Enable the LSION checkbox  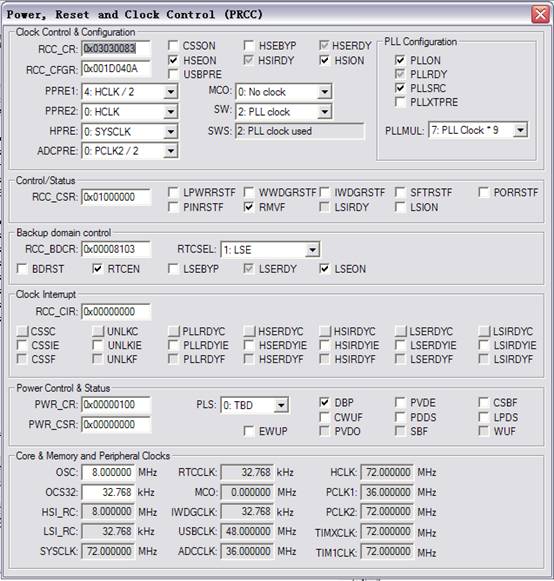point(399,207)
